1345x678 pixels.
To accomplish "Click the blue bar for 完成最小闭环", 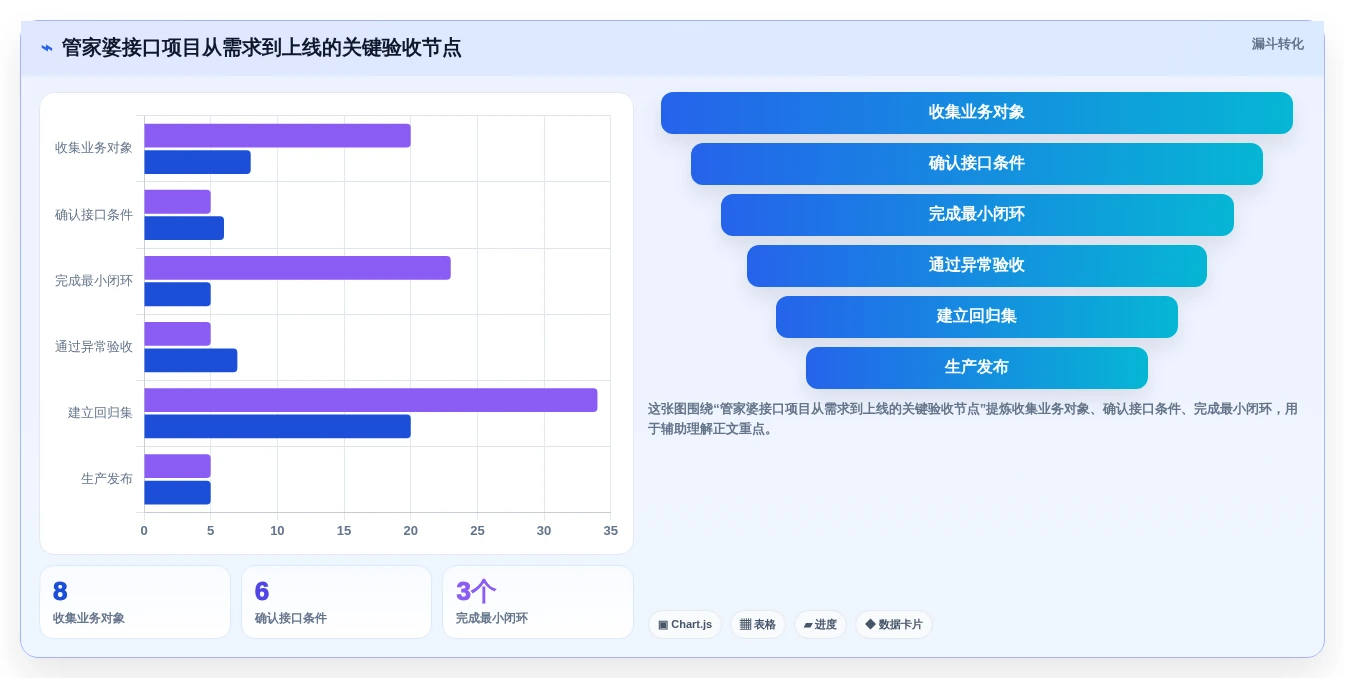I will tap(177, 294).
